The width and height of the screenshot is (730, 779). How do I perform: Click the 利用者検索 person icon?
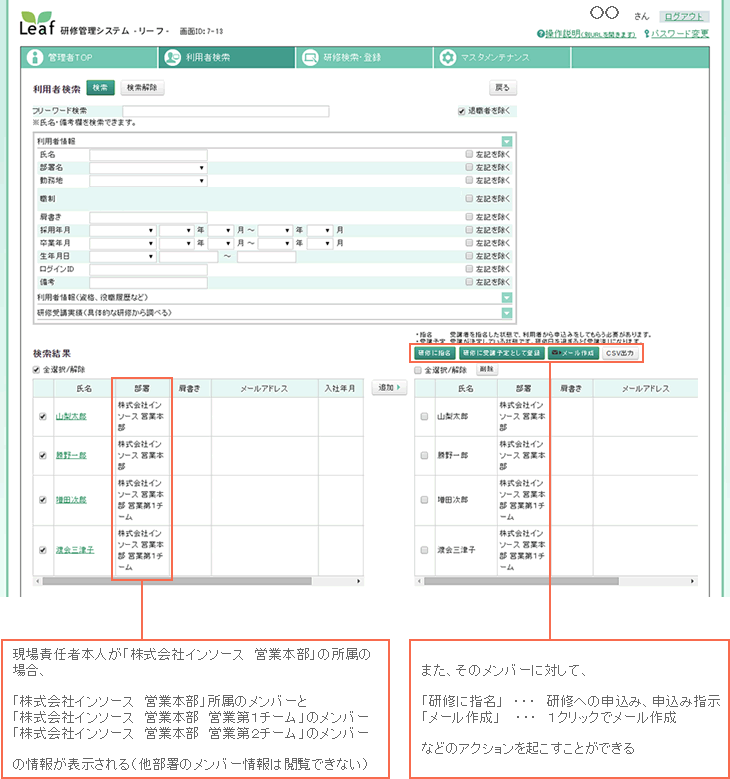[172, 58]
